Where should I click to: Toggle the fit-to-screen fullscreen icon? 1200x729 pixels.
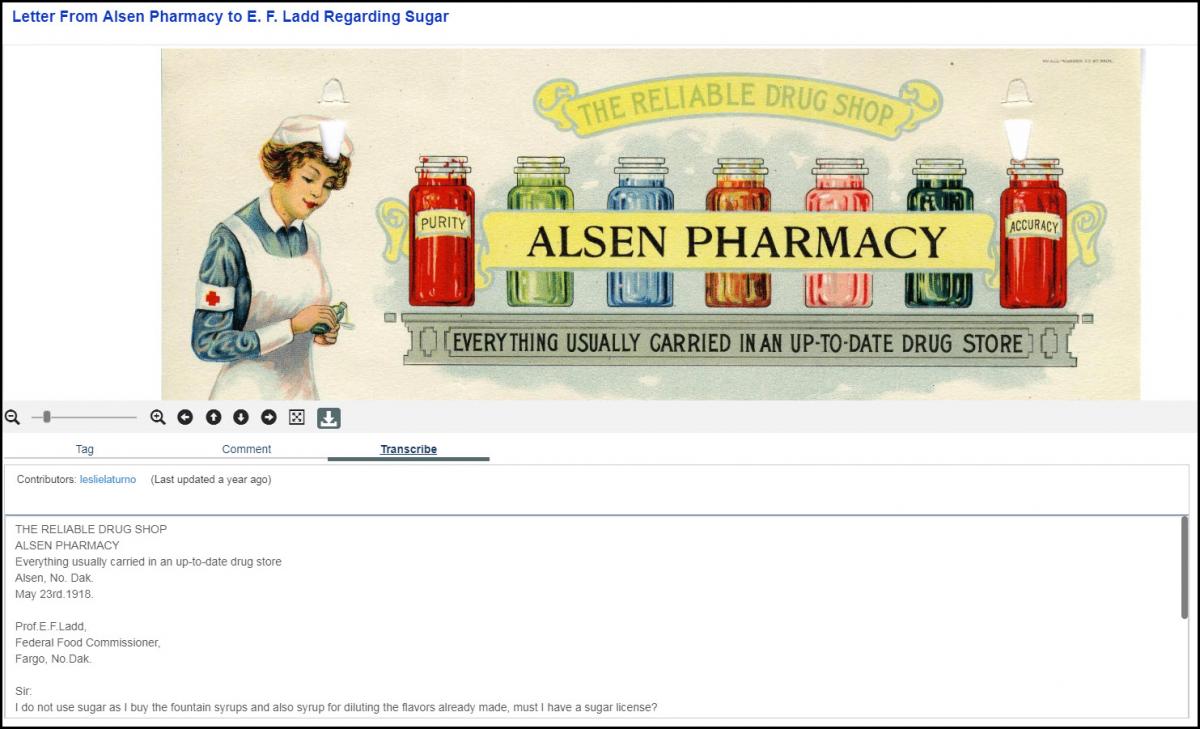click(x=297, y=417)
